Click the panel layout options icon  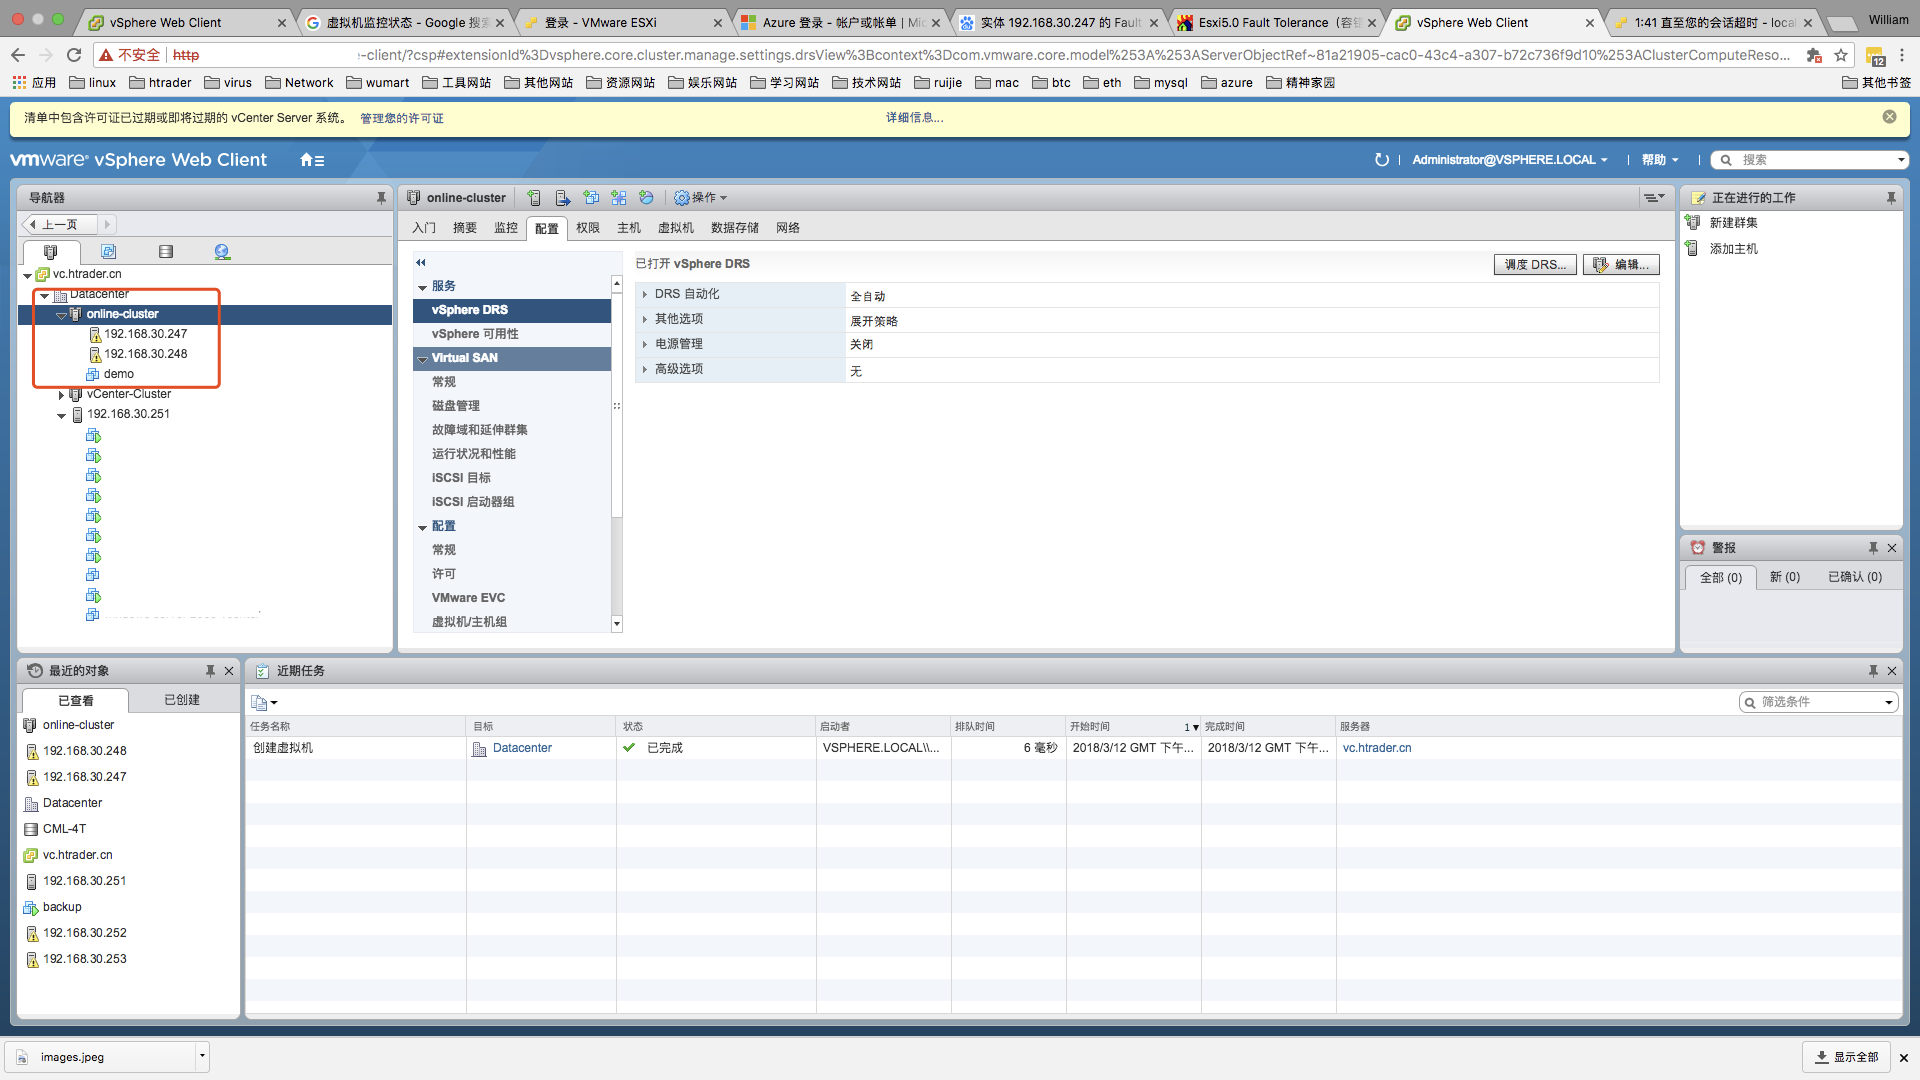pyautogui.click(x=1654, y=198)
